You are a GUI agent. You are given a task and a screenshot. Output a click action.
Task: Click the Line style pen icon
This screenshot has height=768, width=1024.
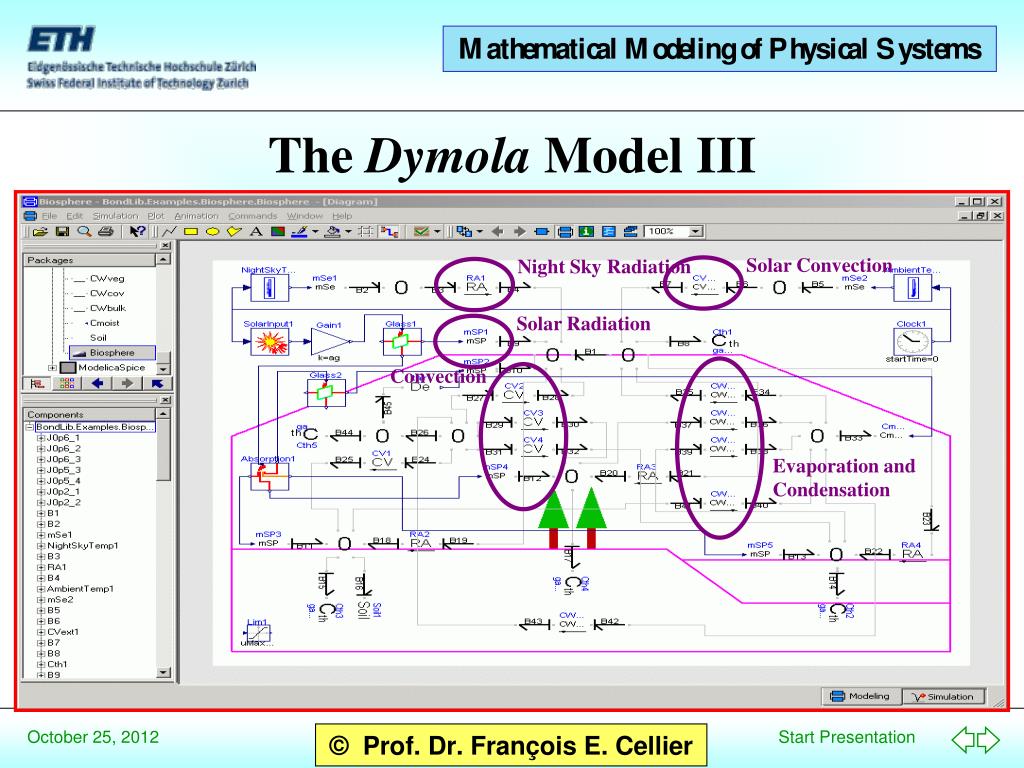coord(299,231)
